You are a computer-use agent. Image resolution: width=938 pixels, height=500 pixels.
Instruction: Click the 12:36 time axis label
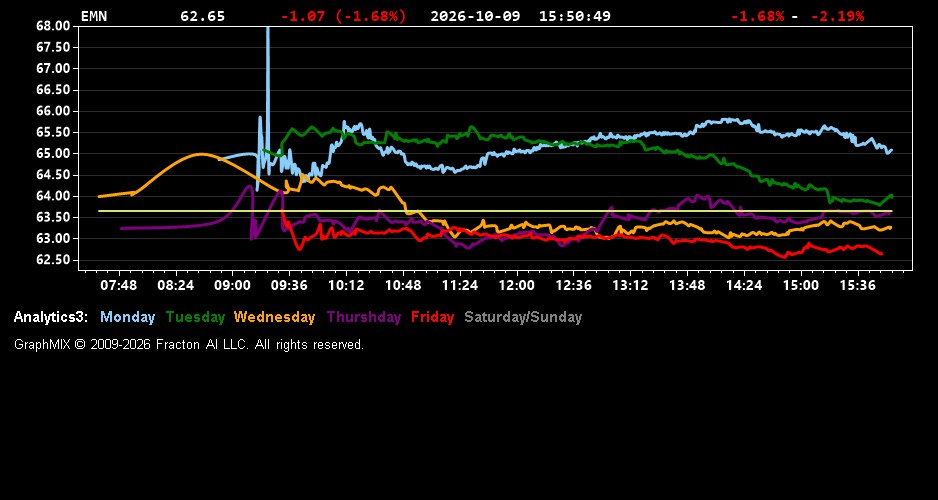pos(573,285)
